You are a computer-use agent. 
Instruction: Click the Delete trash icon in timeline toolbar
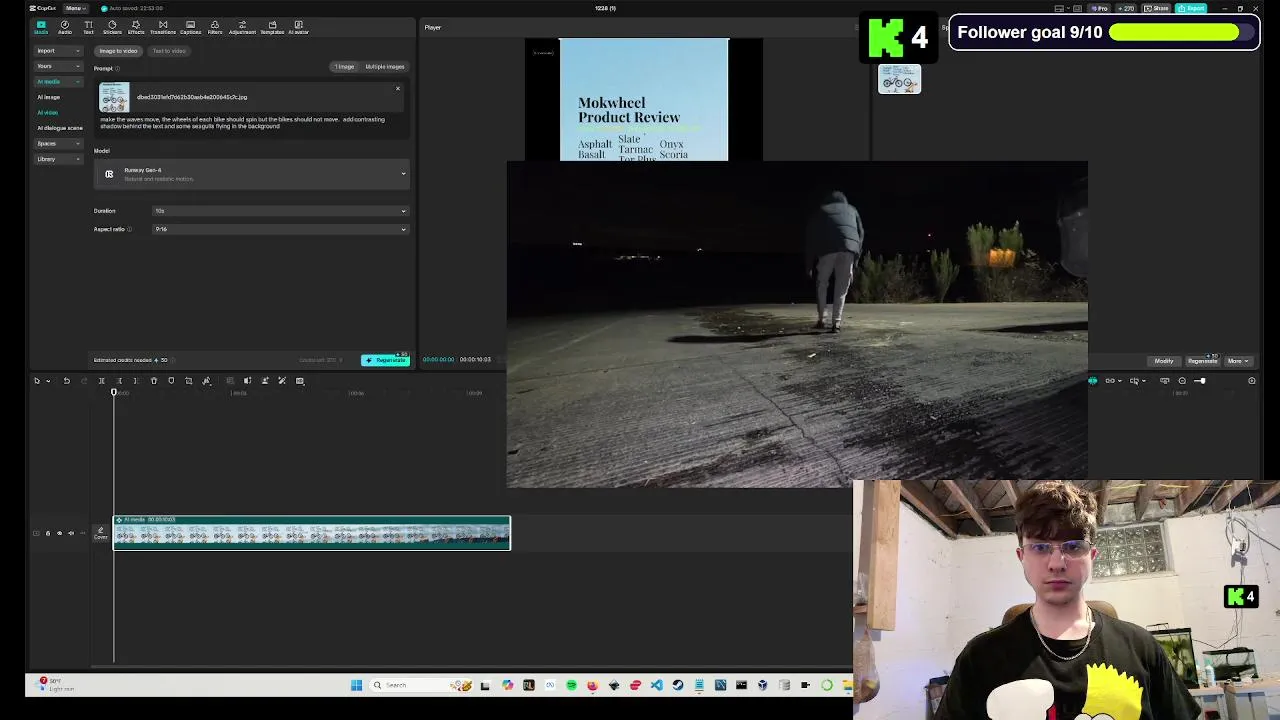pyautogui.click(x=154, y=381)
